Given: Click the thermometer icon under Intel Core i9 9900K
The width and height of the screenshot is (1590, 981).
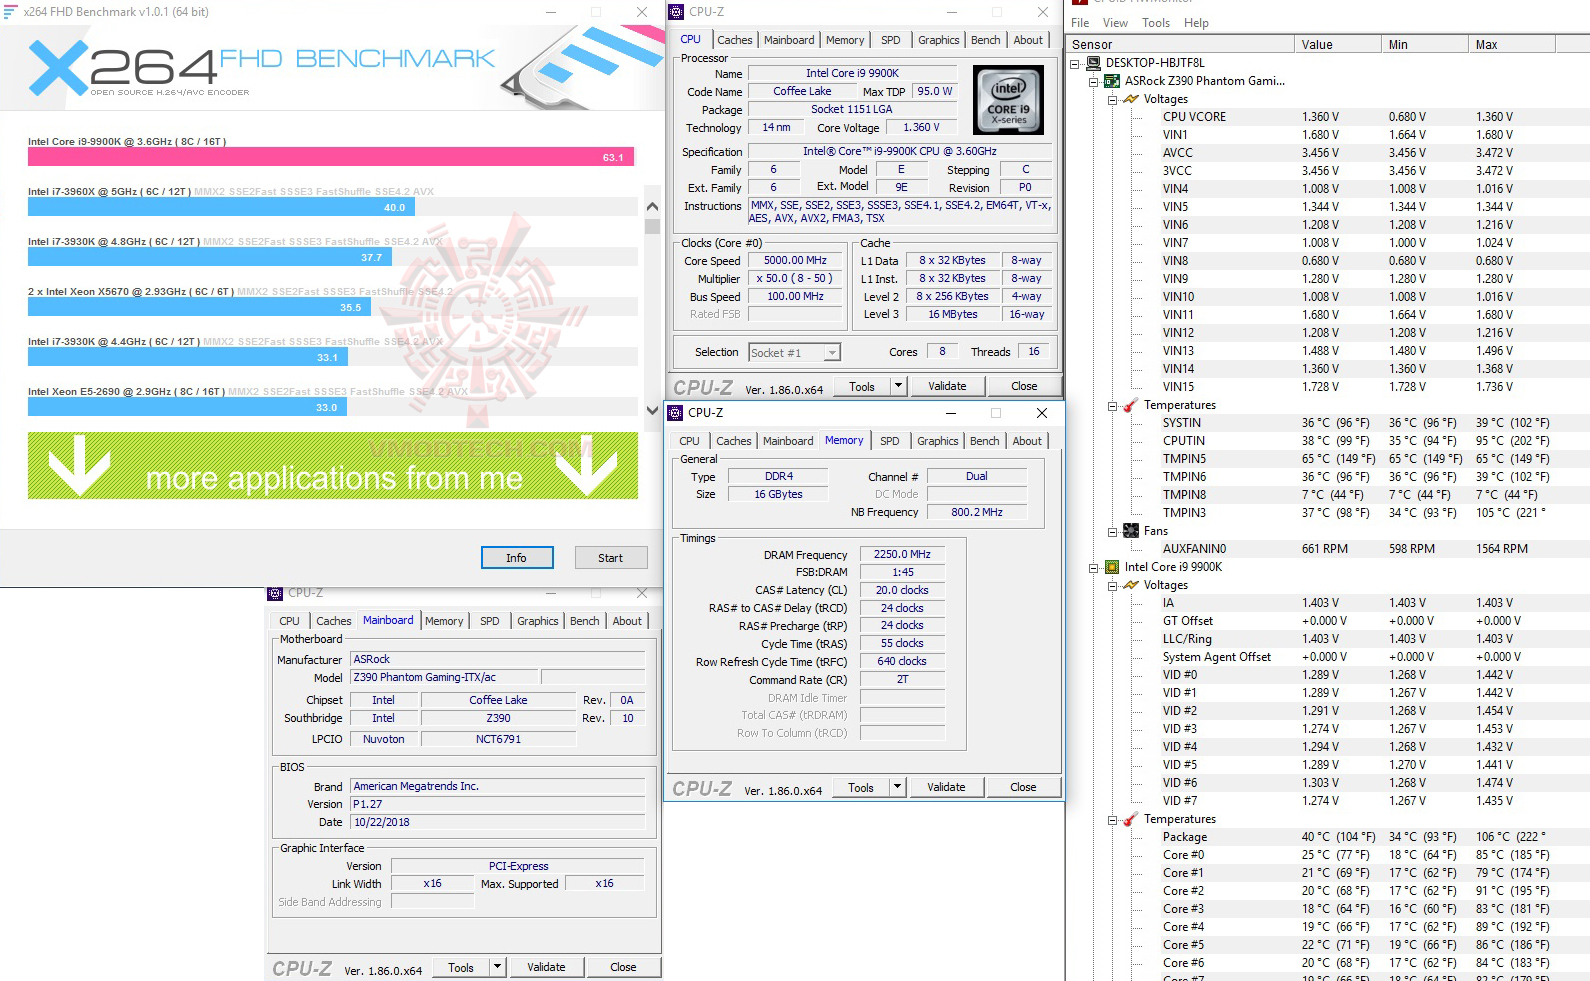Looking at the screenshot, I should tap(1131, 819).
